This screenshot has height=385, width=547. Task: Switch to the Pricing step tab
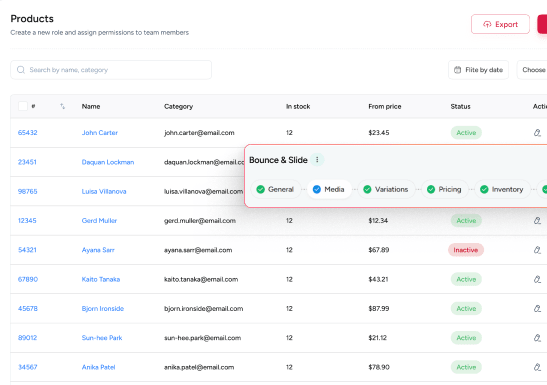pos(444,189)
